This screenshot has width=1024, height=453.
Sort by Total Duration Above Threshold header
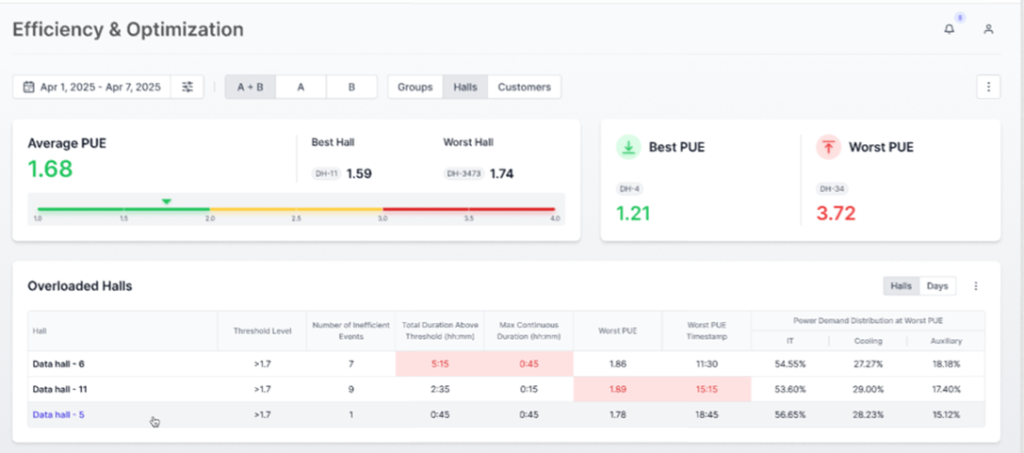pyautogui.click(x=440, y=330)
